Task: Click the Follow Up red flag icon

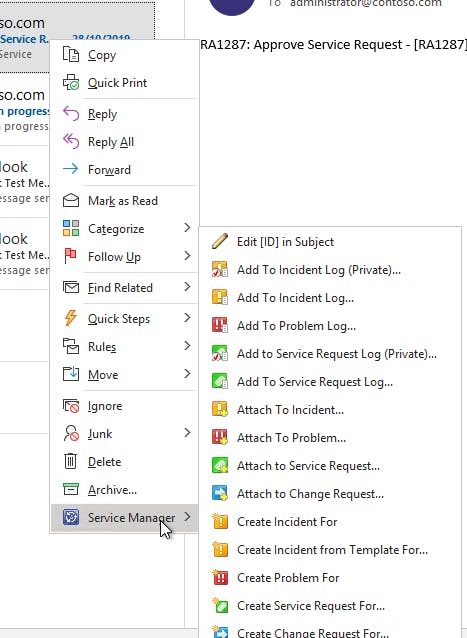Action: point(71,256)
